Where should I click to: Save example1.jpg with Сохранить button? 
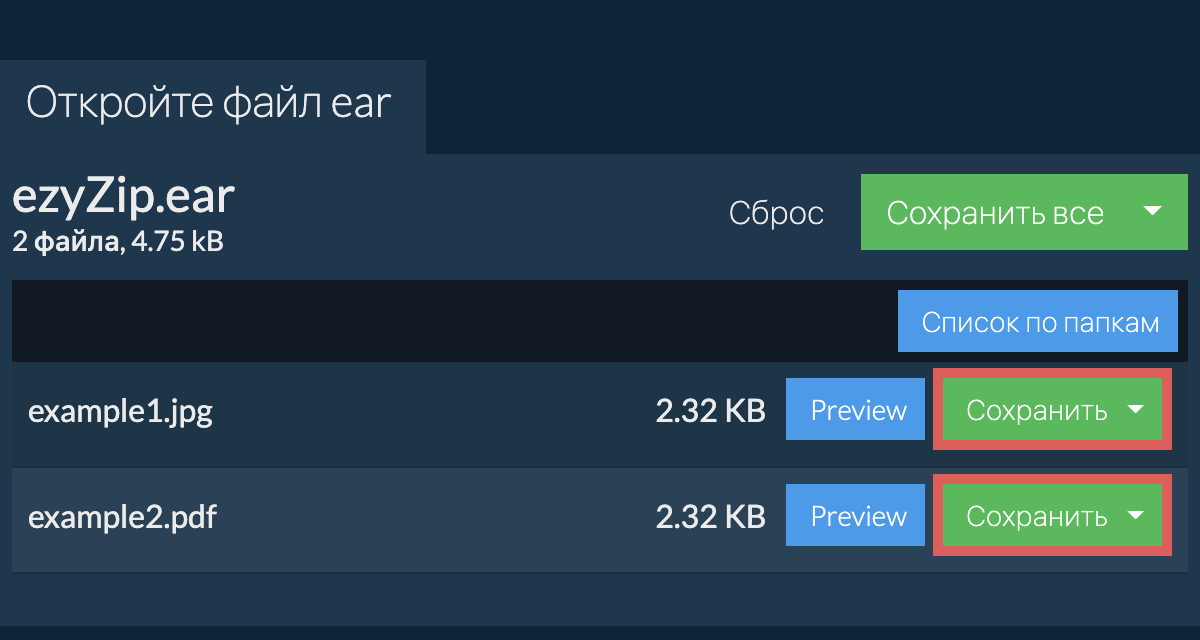[1036, 410]
